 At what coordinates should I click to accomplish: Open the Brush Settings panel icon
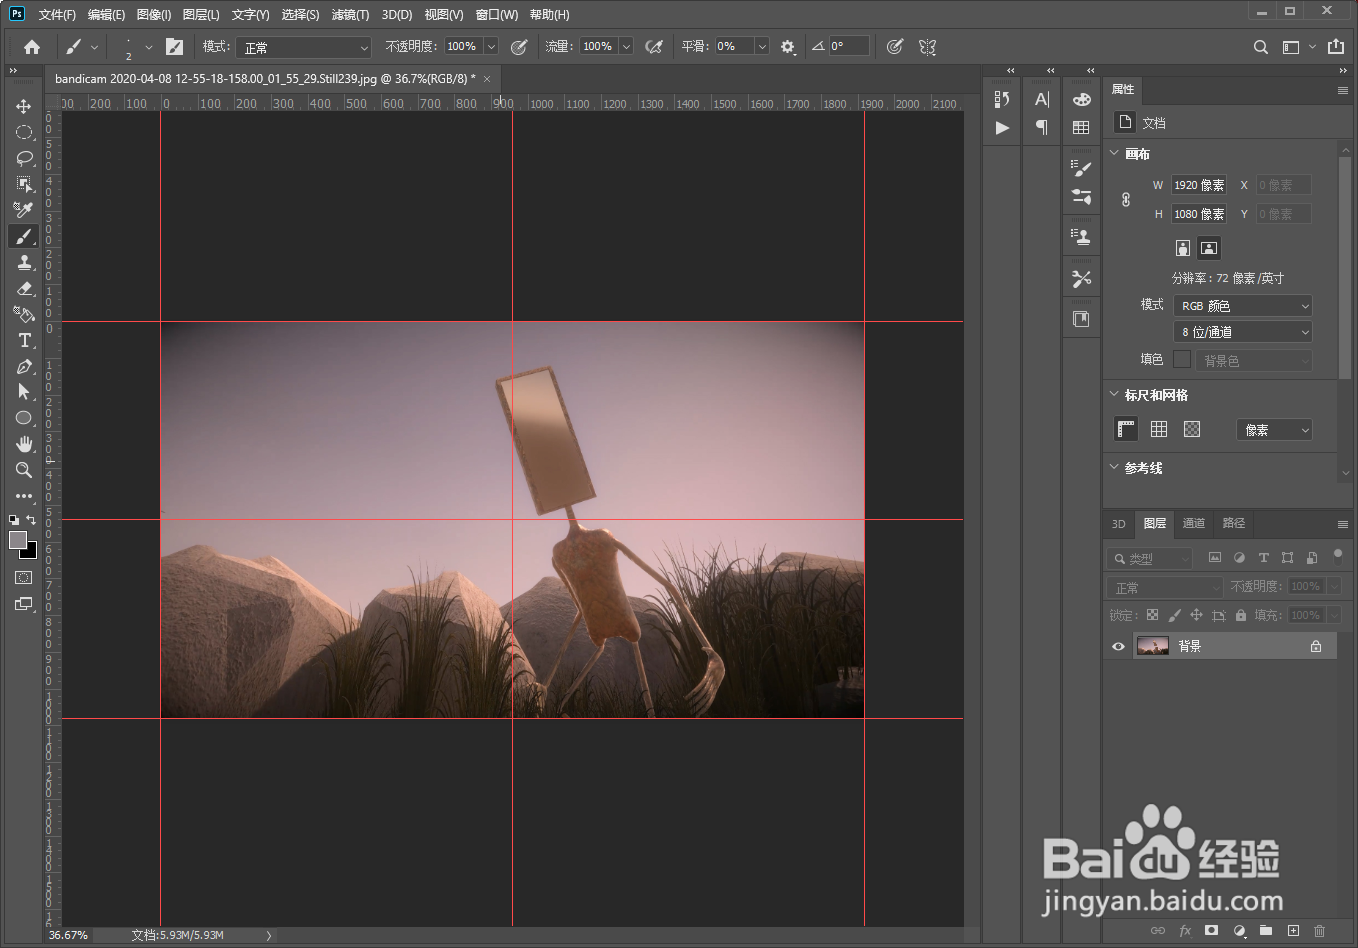[x=1081, y=169]
